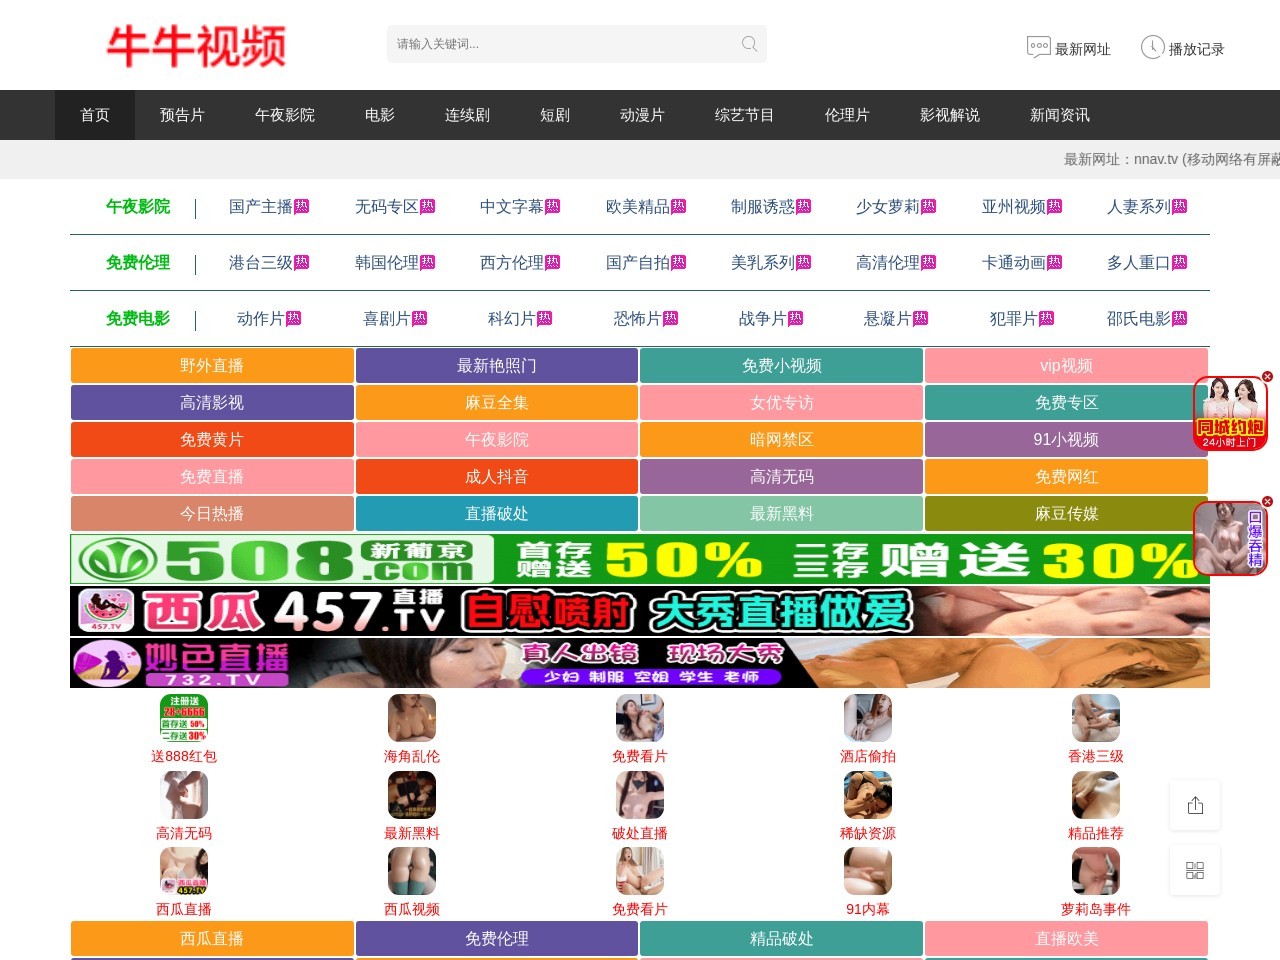1280x960 pixels.
Task: Choose the 悬疑片 category link
Action: click(888, 319)
